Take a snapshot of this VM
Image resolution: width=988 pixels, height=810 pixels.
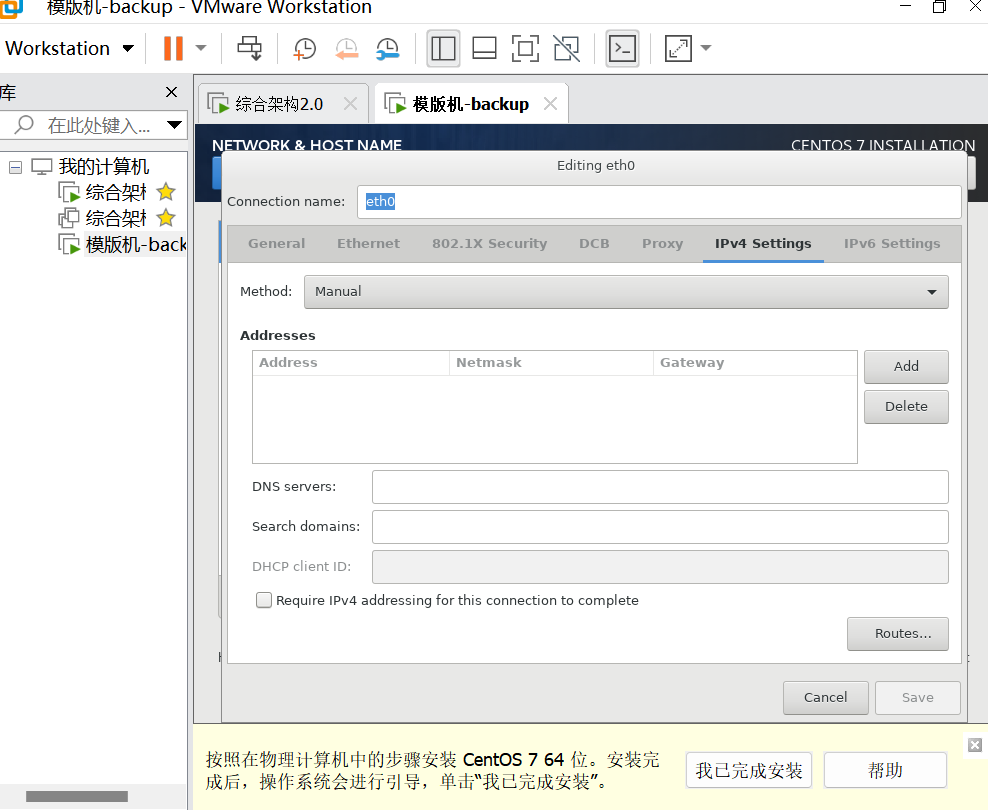click(x=304, y=48)
